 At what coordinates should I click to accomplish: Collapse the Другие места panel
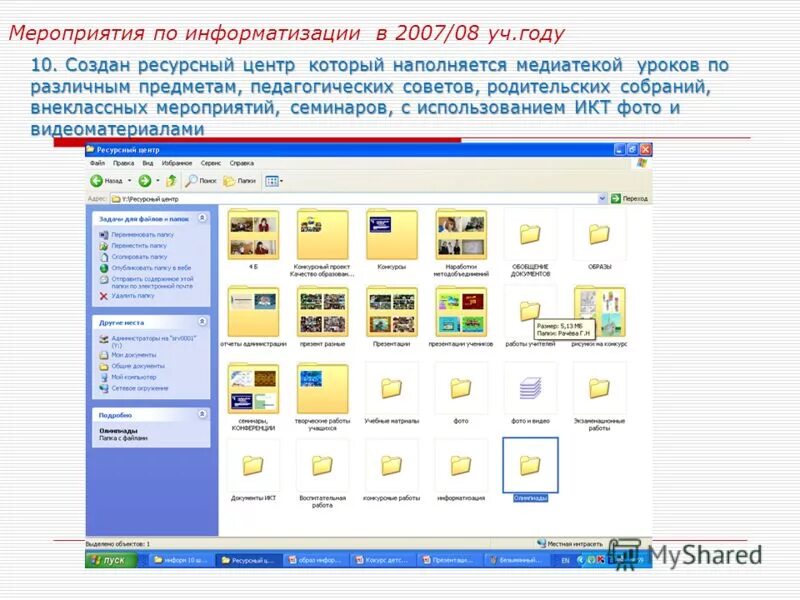click(x=204, y=321)
